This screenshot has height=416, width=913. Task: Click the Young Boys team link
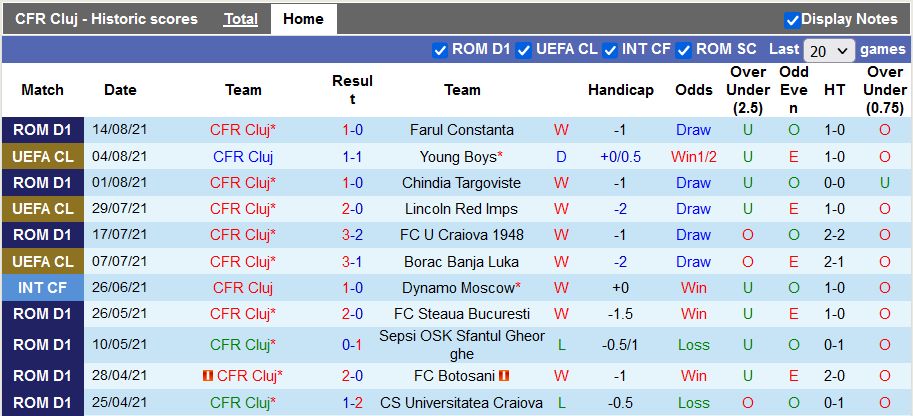point(460,157)
